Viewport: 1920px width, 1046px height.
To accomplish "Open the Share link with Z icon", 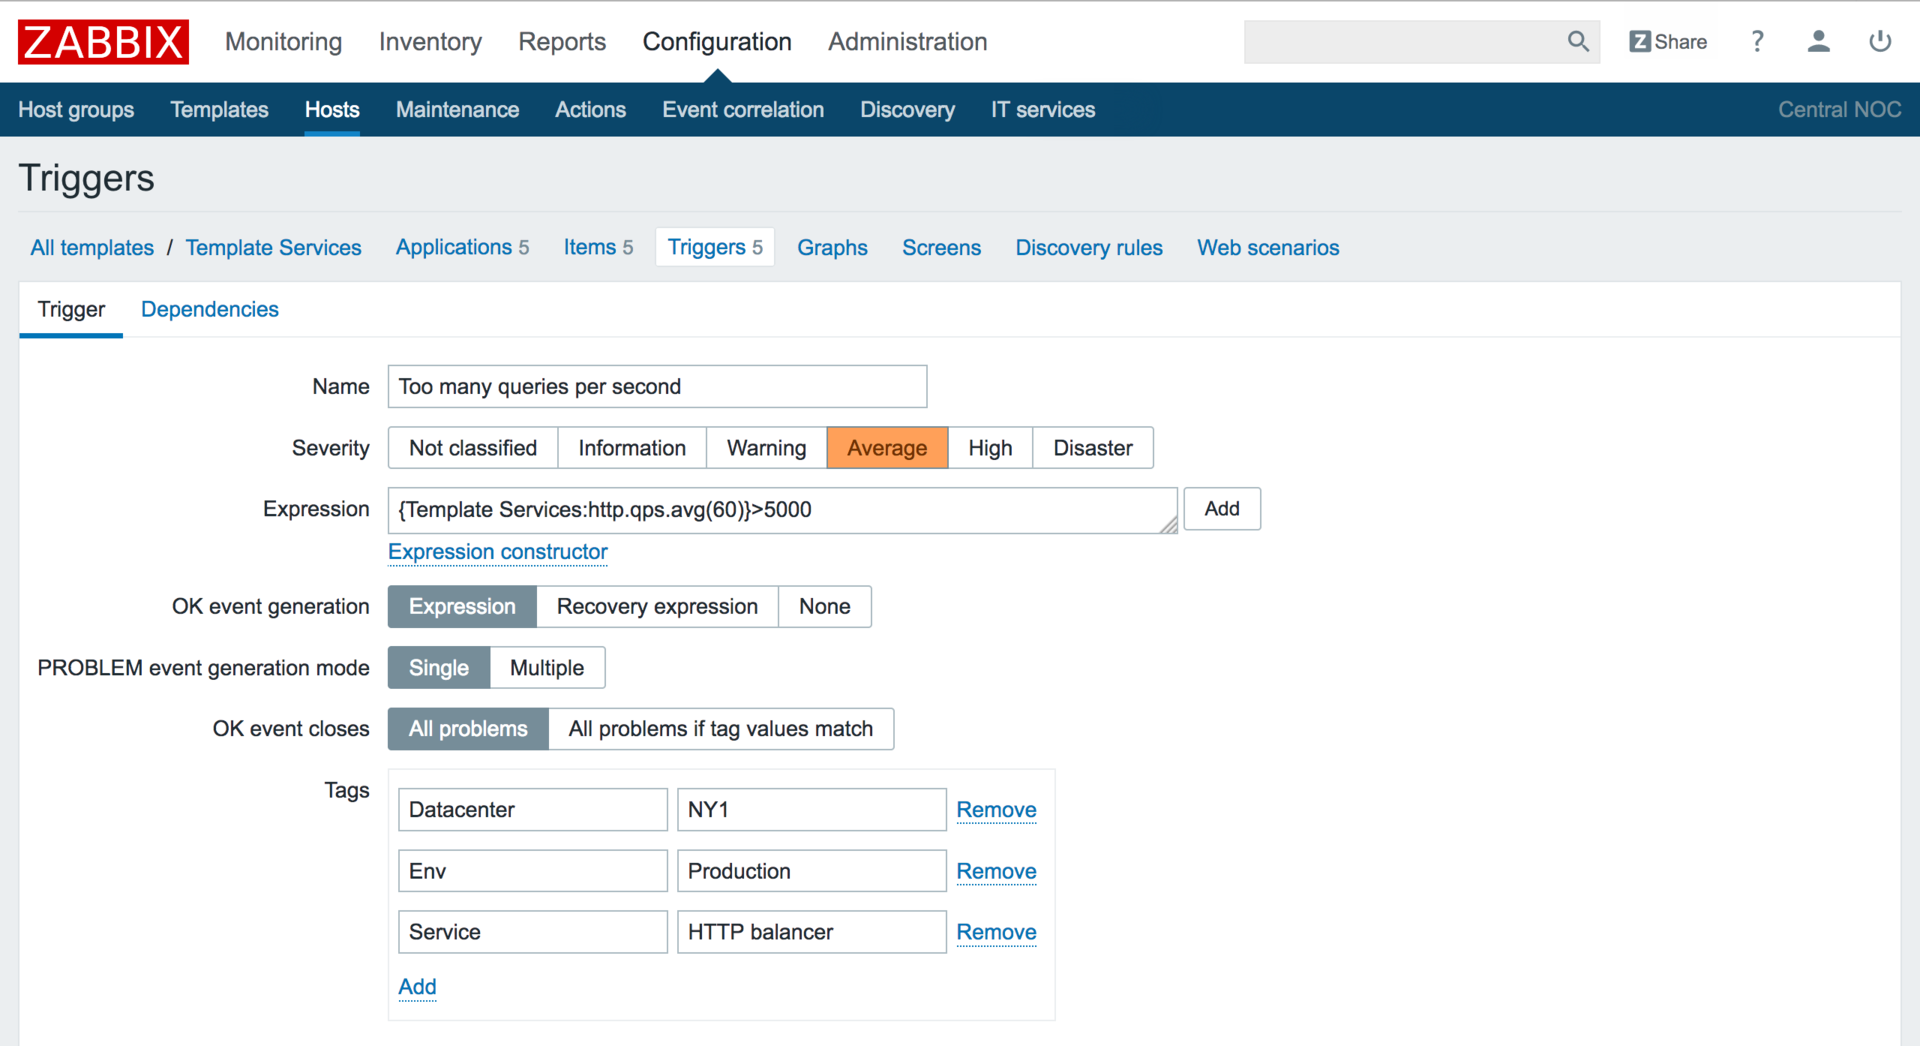I will [1668, 42].
